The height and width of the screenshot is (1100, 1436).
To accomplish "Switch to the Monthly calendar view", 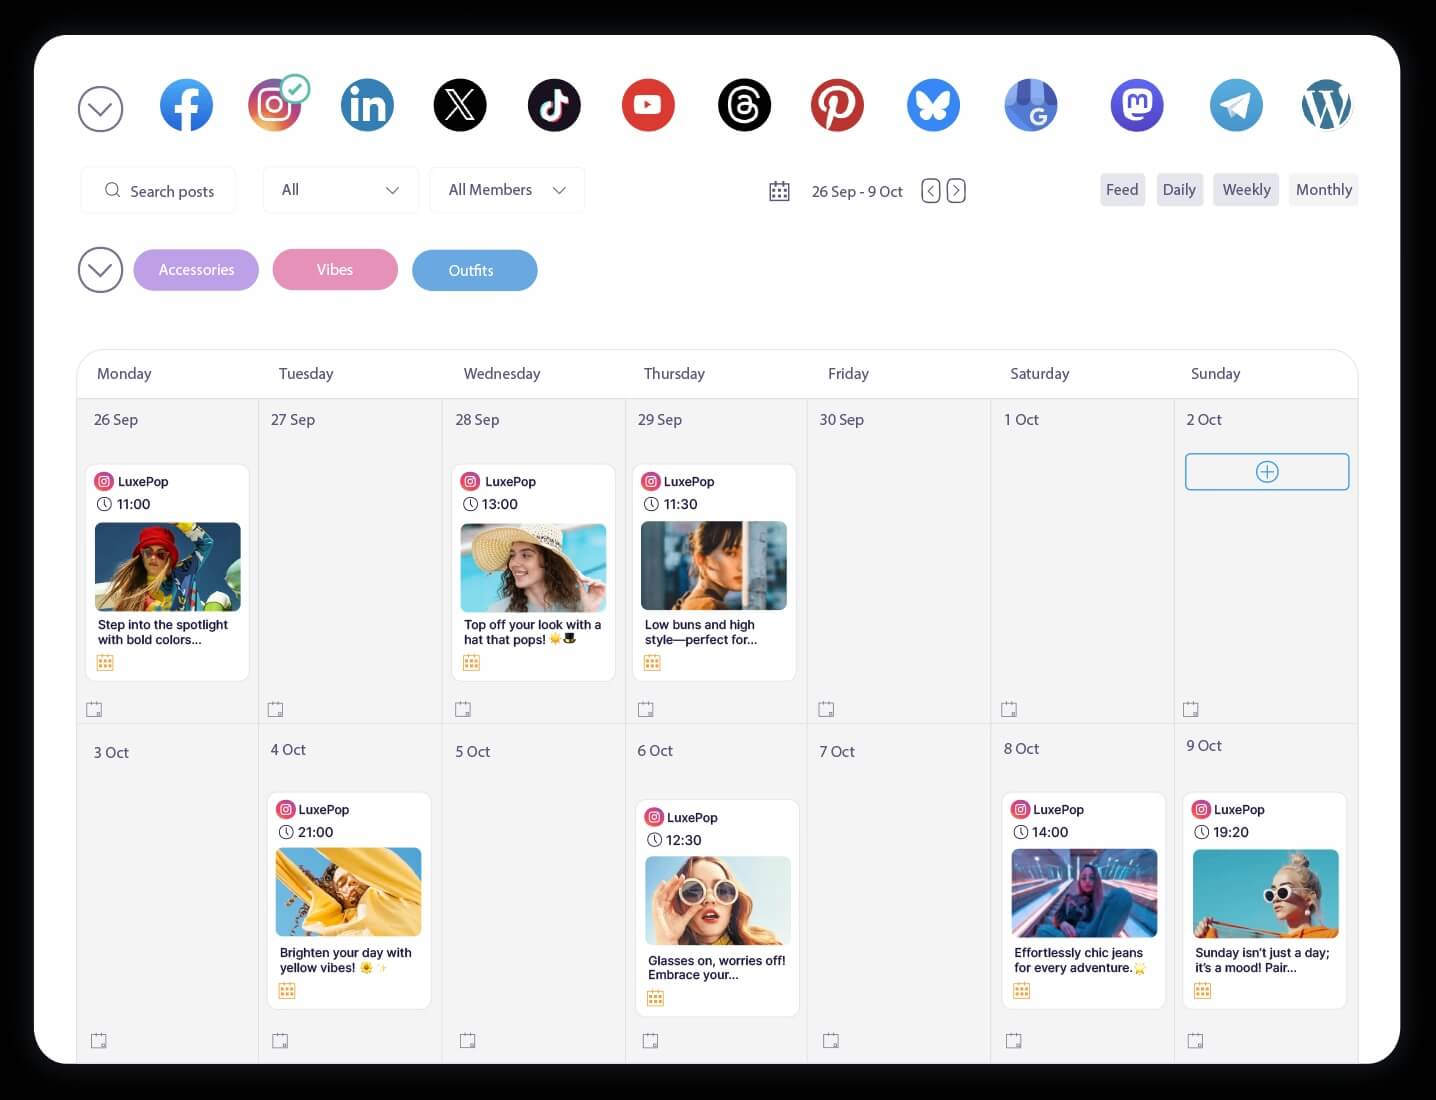I will [1323, 189].
